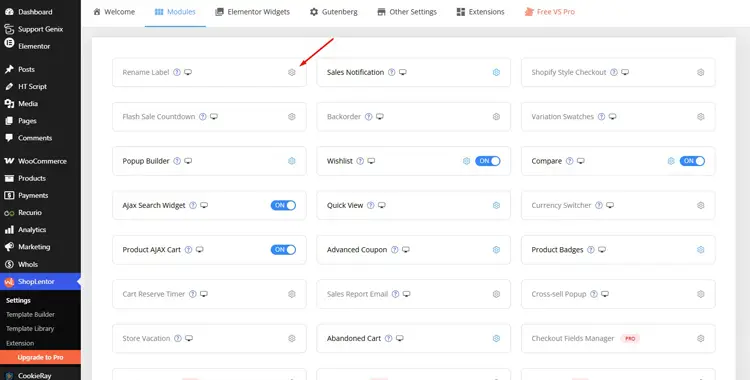The image size is (750, 380).
Task: Open Elementor menu in sidebar
Action: coord(40,46)
